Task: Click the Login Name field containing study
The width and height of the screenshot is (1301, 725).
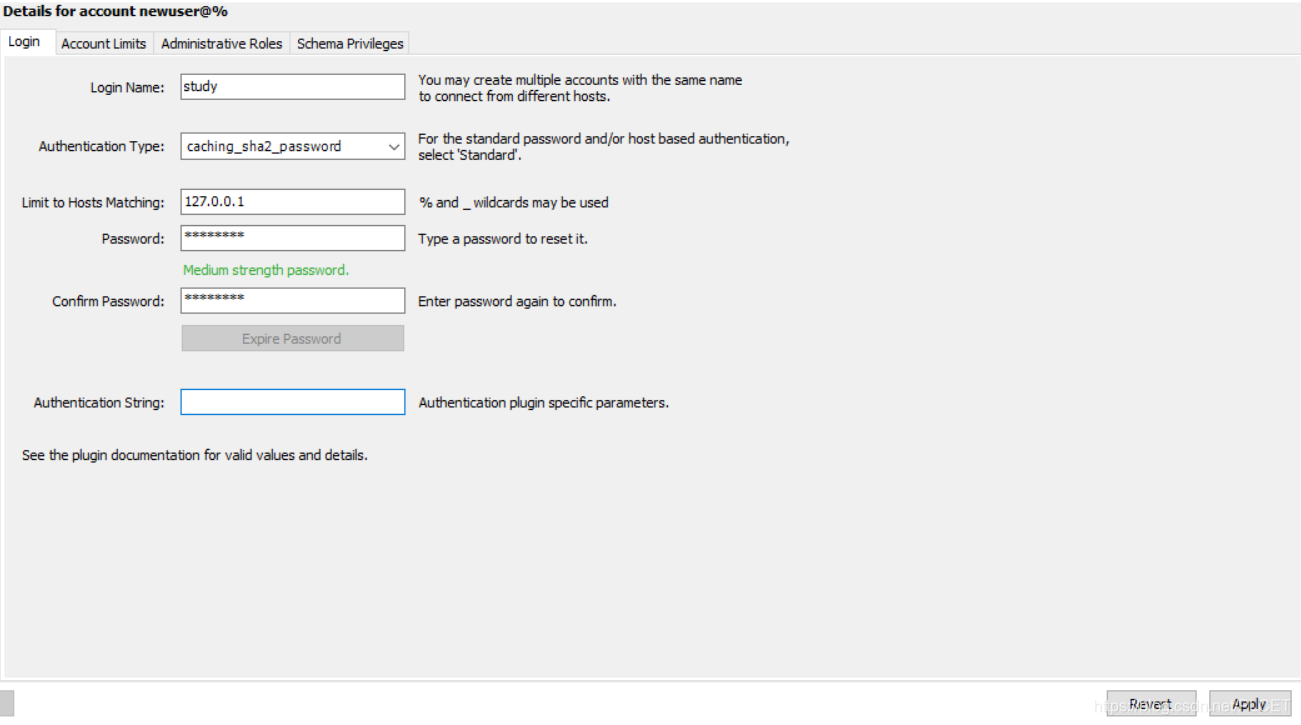Action: click(x=293, y=87)
